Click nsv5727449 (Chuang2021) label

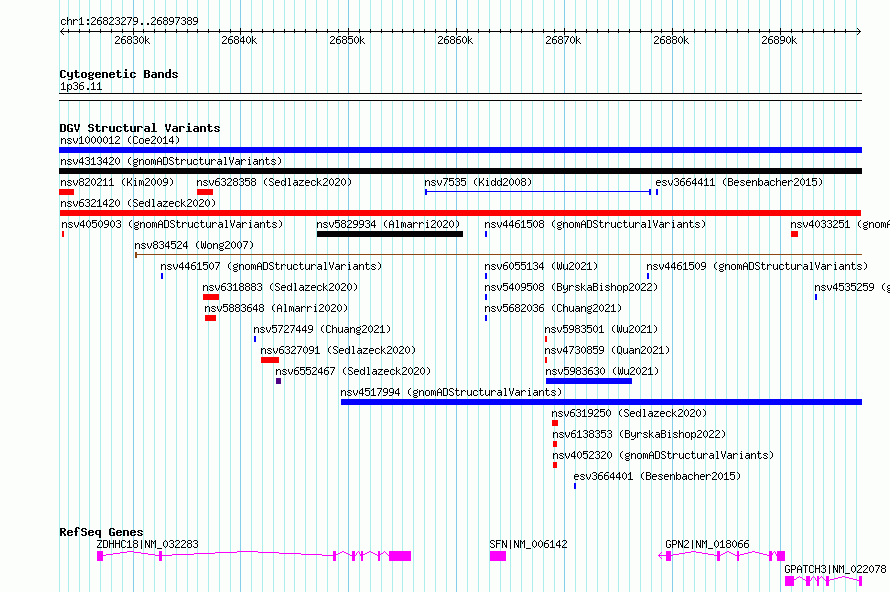(322, 329)
